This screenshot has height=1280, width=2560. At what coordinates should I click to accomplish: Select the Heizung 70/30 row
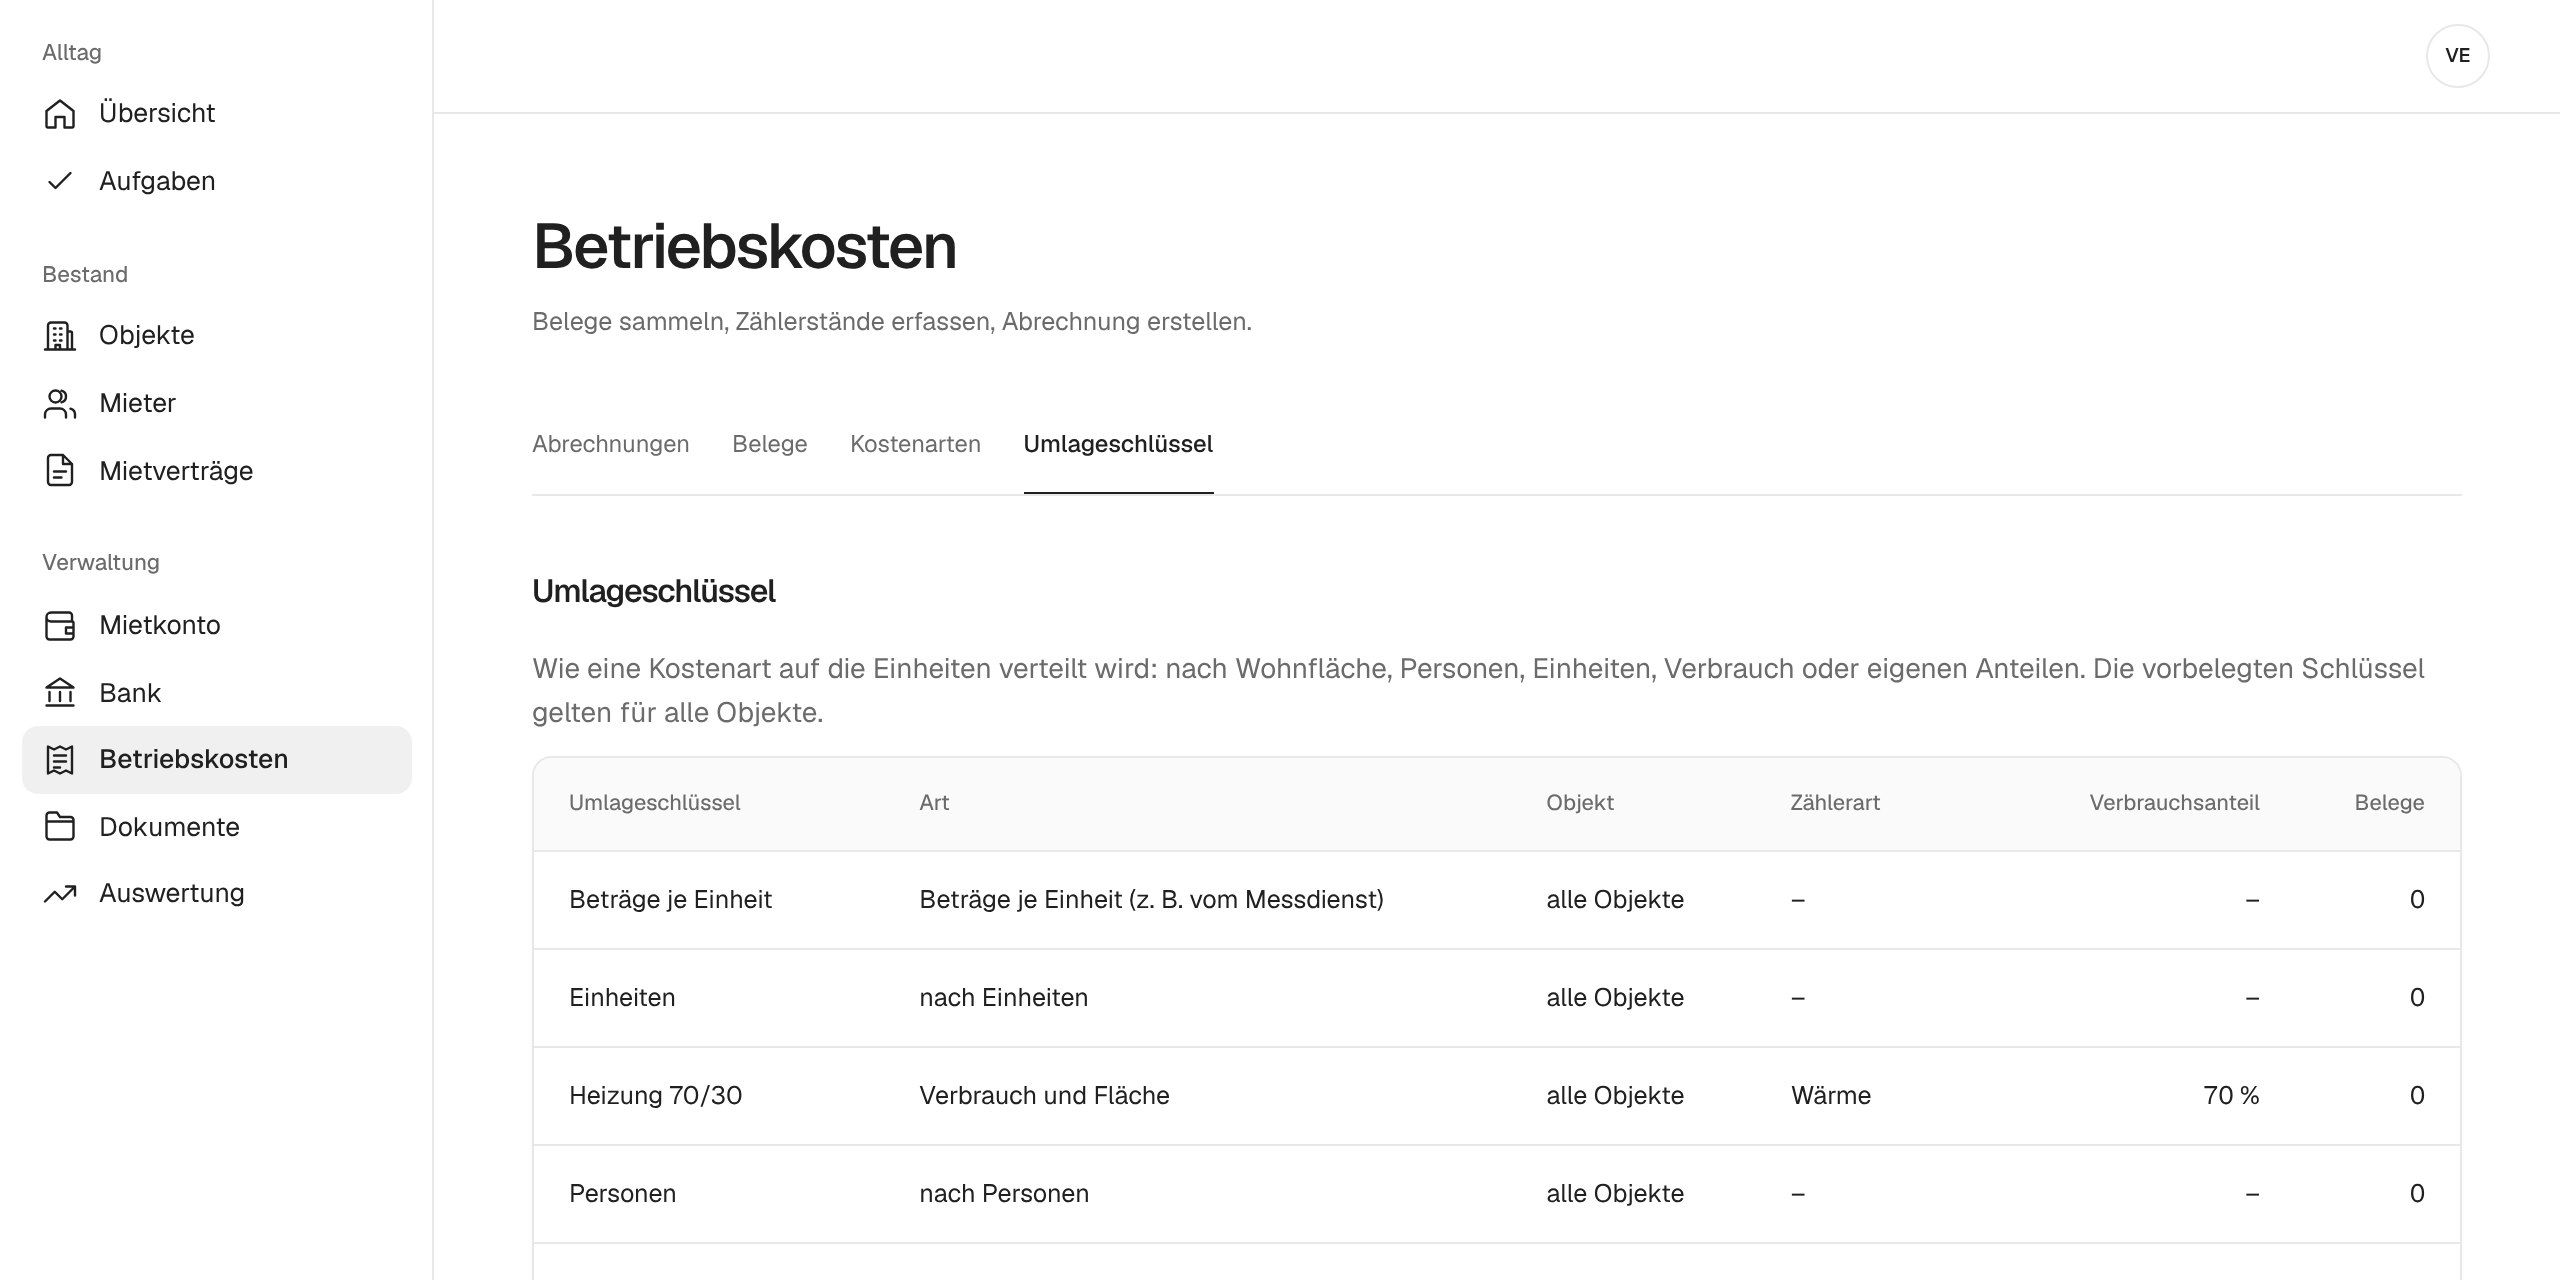click(1497, 1096)
